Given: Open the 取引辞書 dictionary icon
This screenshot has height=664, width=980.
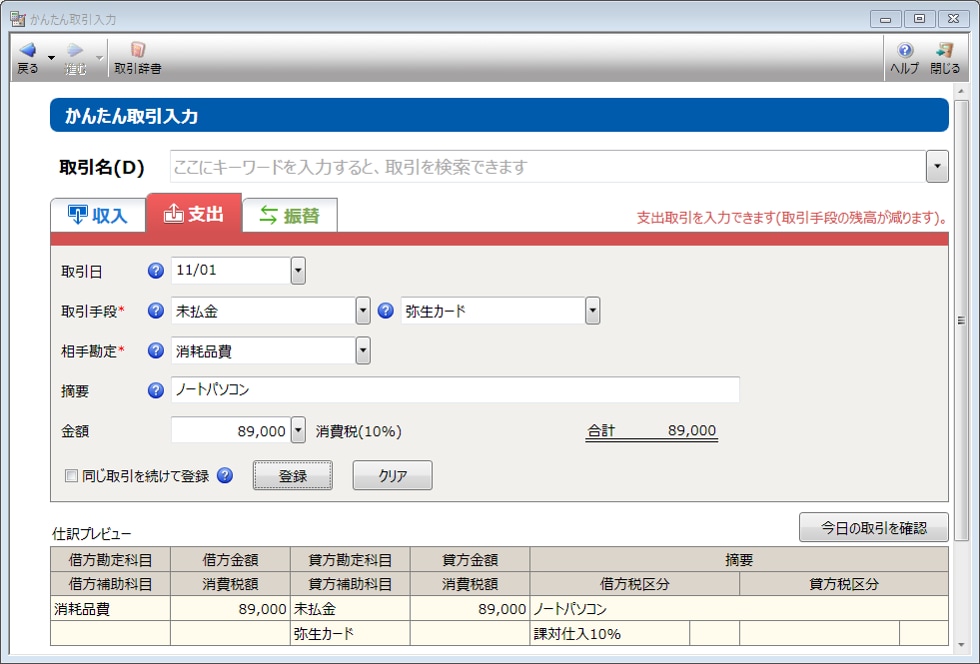Looking at the screenshot, I should click(x=138, y=50).
